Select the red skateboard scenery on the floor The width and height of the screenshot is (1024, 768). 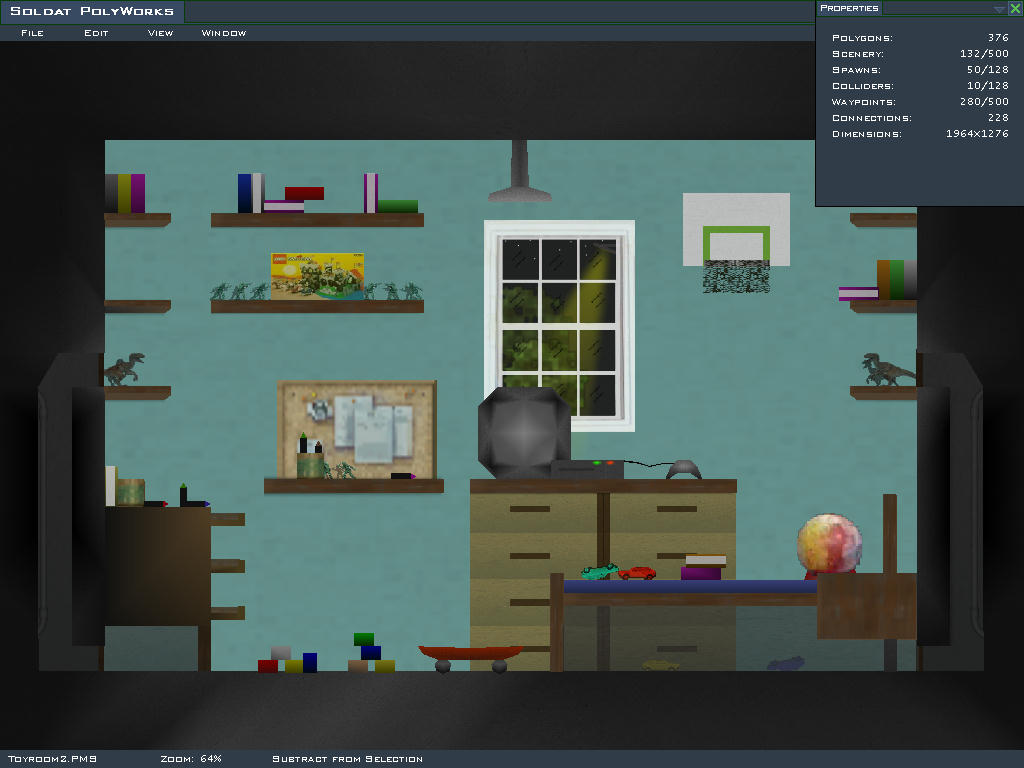470,655
